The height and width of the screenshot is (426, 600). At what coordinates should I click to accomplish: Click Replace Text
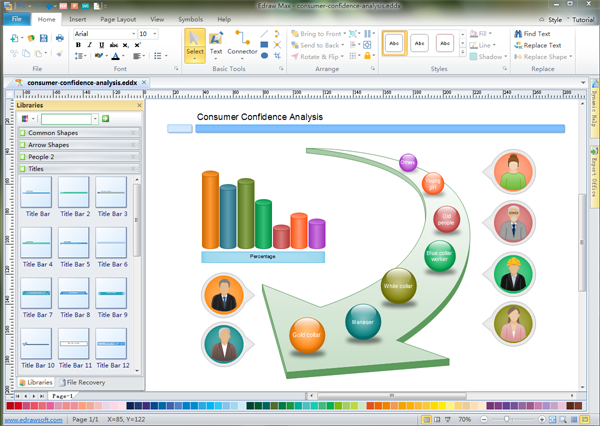(x=538, y=45)
